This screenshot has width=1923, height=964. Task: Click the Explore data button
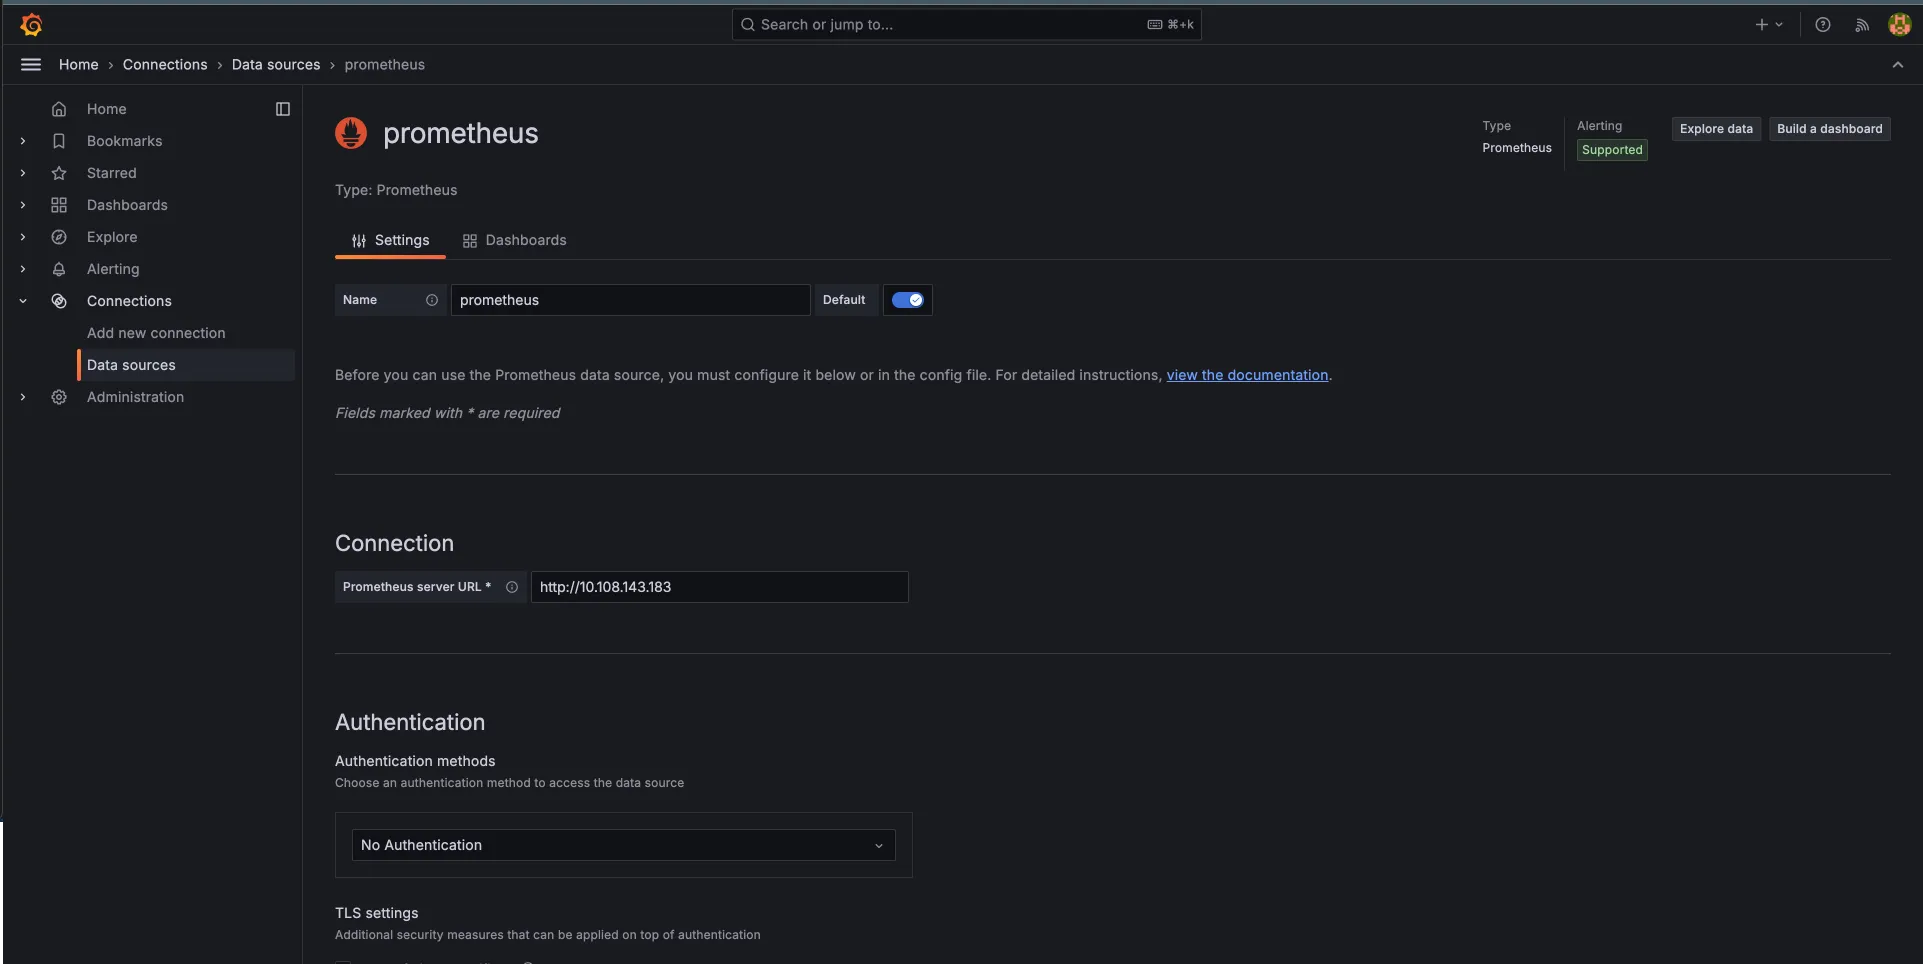pyautogui.click(x=1716, y=129)
